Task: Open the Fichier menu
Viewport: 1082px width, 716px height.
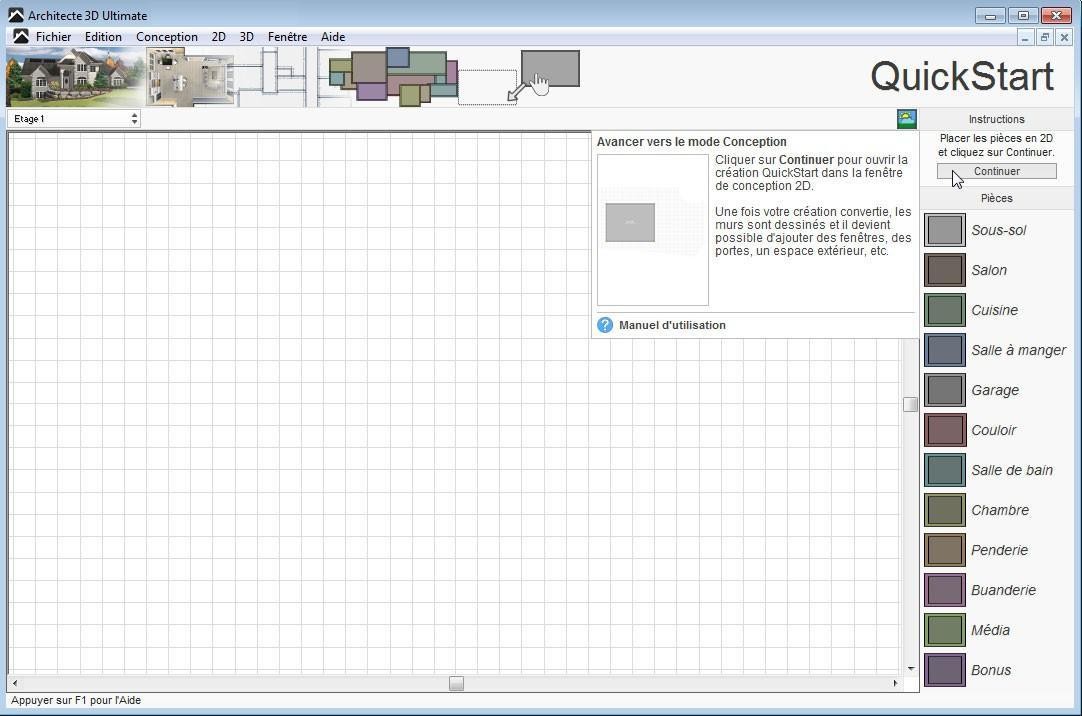Action: point(54,37)
